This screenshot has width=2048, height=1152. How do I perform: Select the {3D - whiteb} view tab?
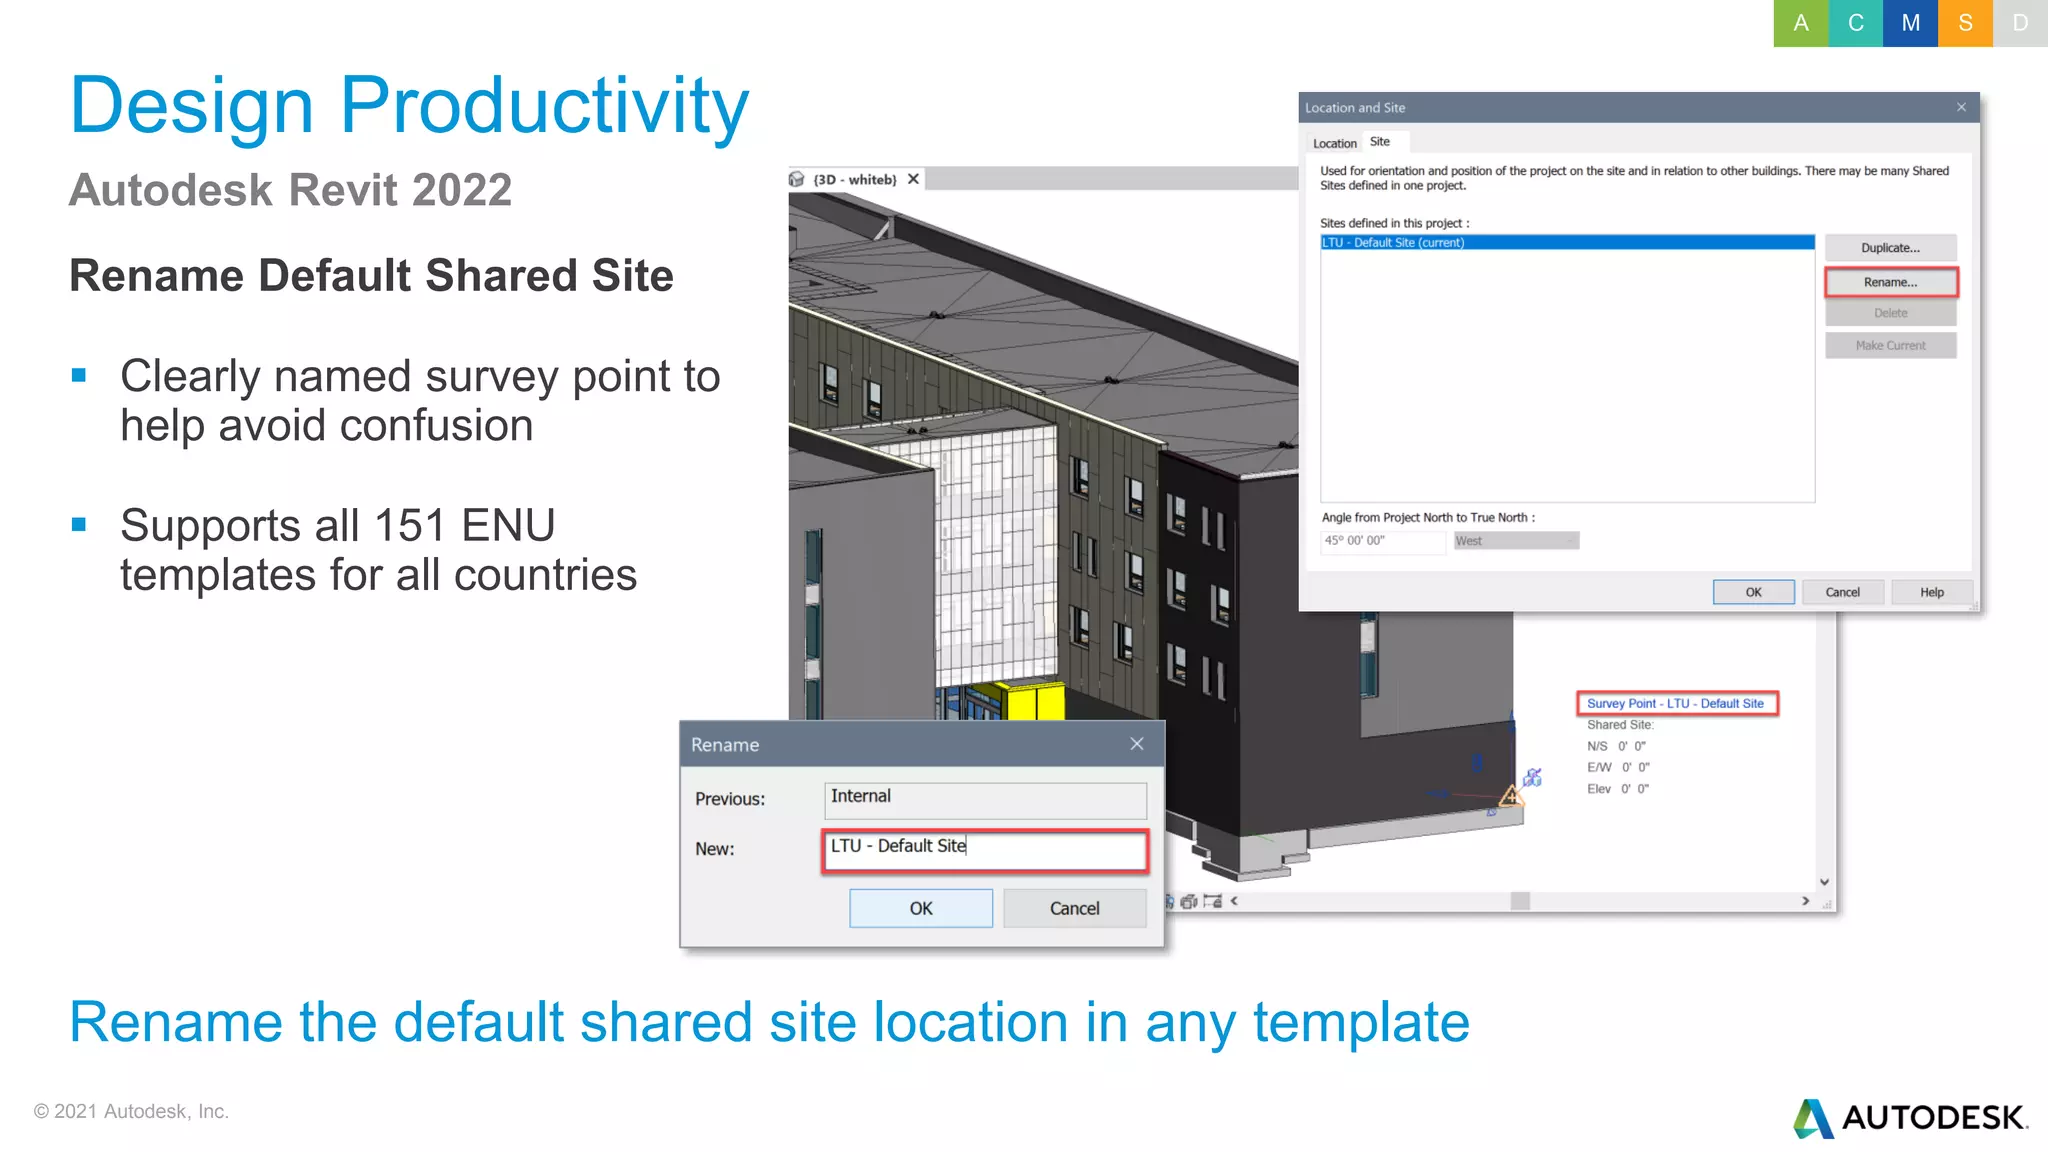pos(855,180)
